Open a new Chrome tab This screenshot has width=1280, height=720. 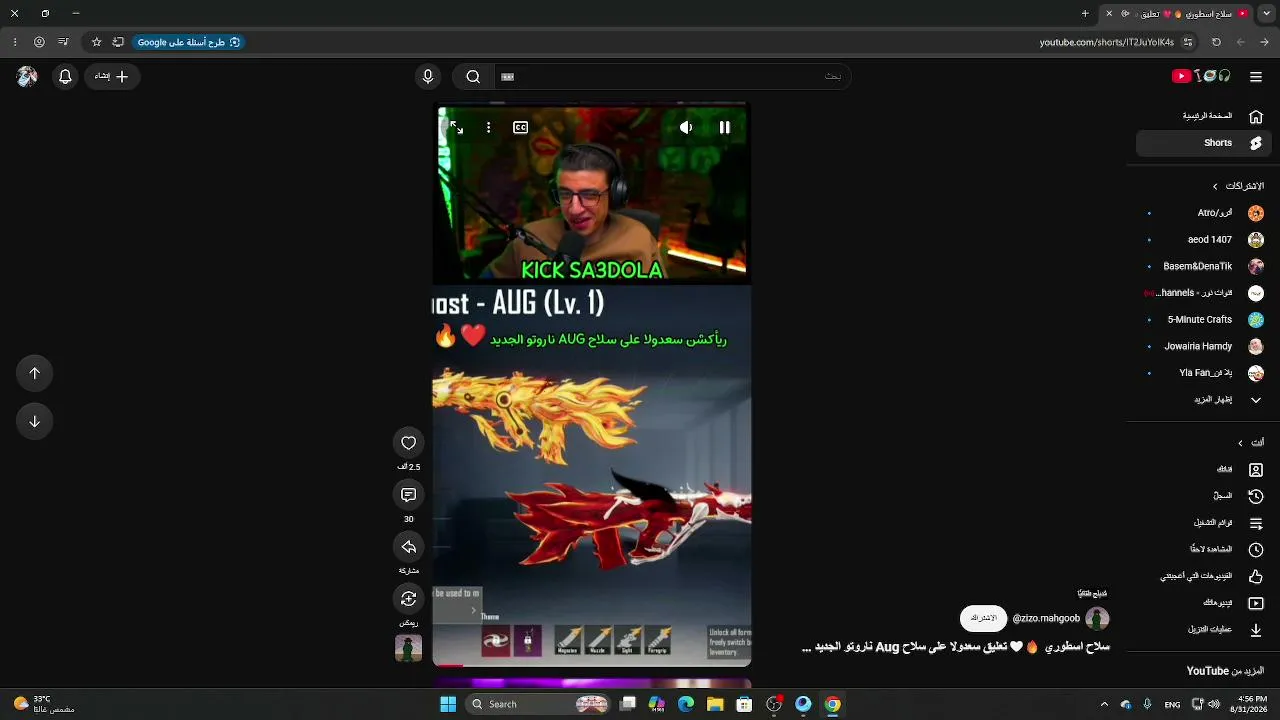[x=1085, y=14]
